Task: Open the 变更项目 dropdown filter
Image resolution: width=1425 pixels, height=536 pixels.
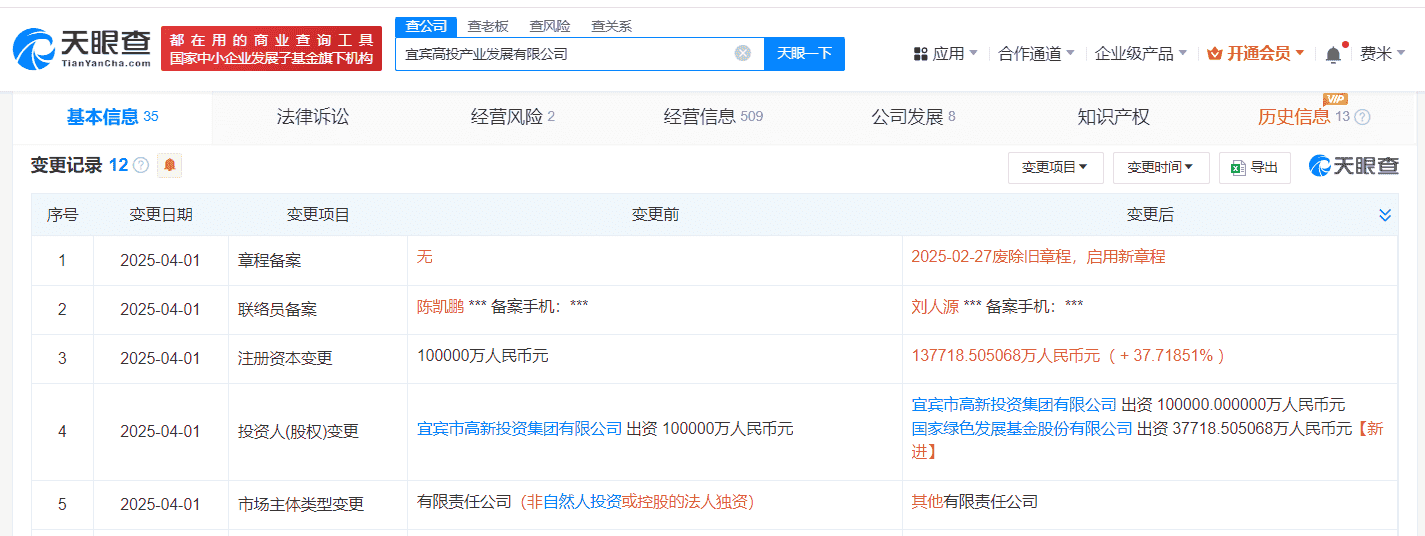Action: [1055, 168]
